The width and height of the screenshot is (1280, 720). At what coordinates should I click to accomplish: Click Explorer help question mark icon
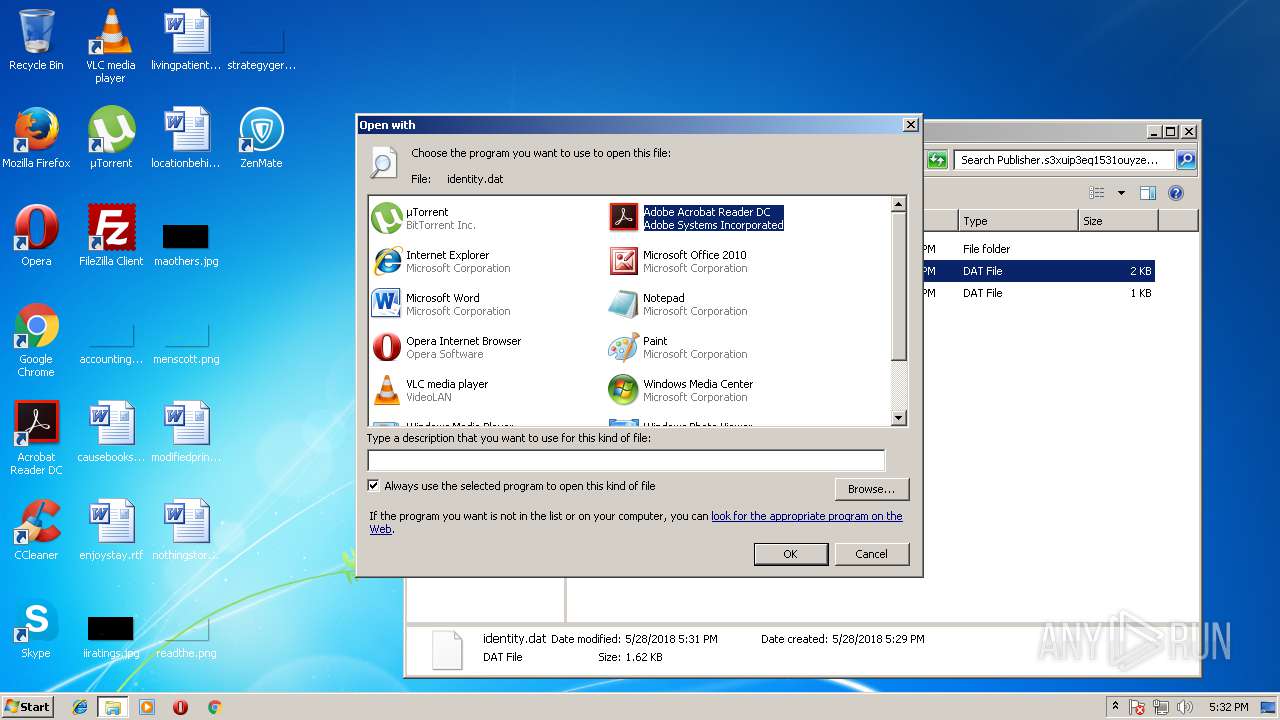[1176, 193]
